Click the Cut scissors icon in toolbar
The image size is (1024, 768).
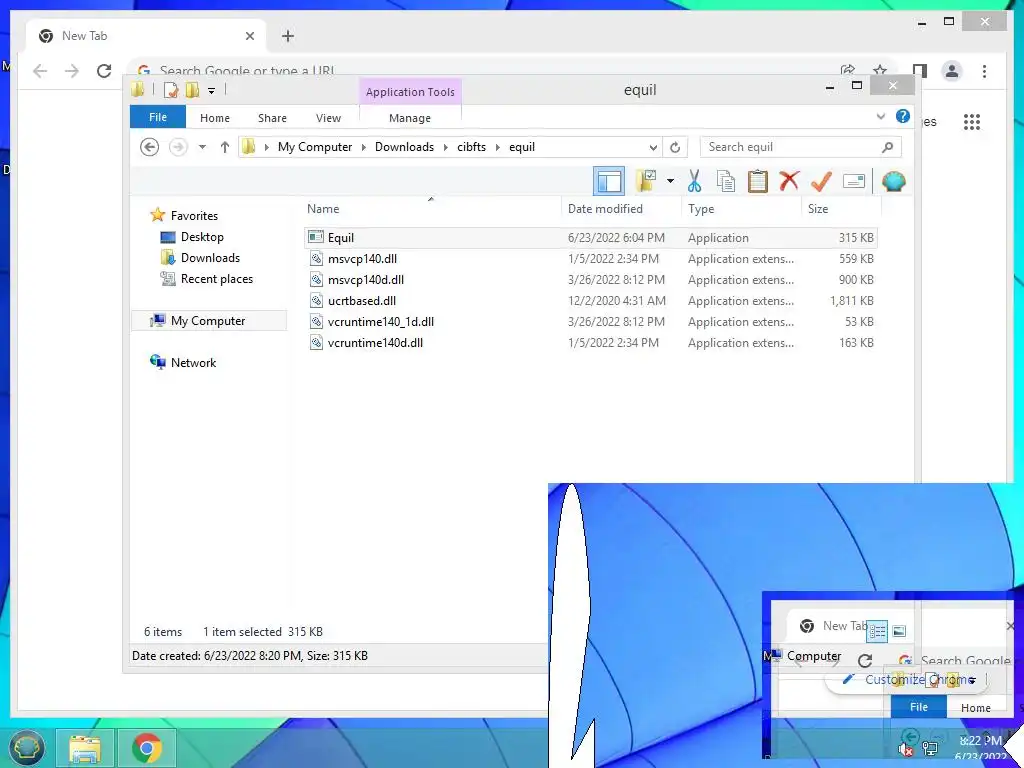tap(694, 181)
